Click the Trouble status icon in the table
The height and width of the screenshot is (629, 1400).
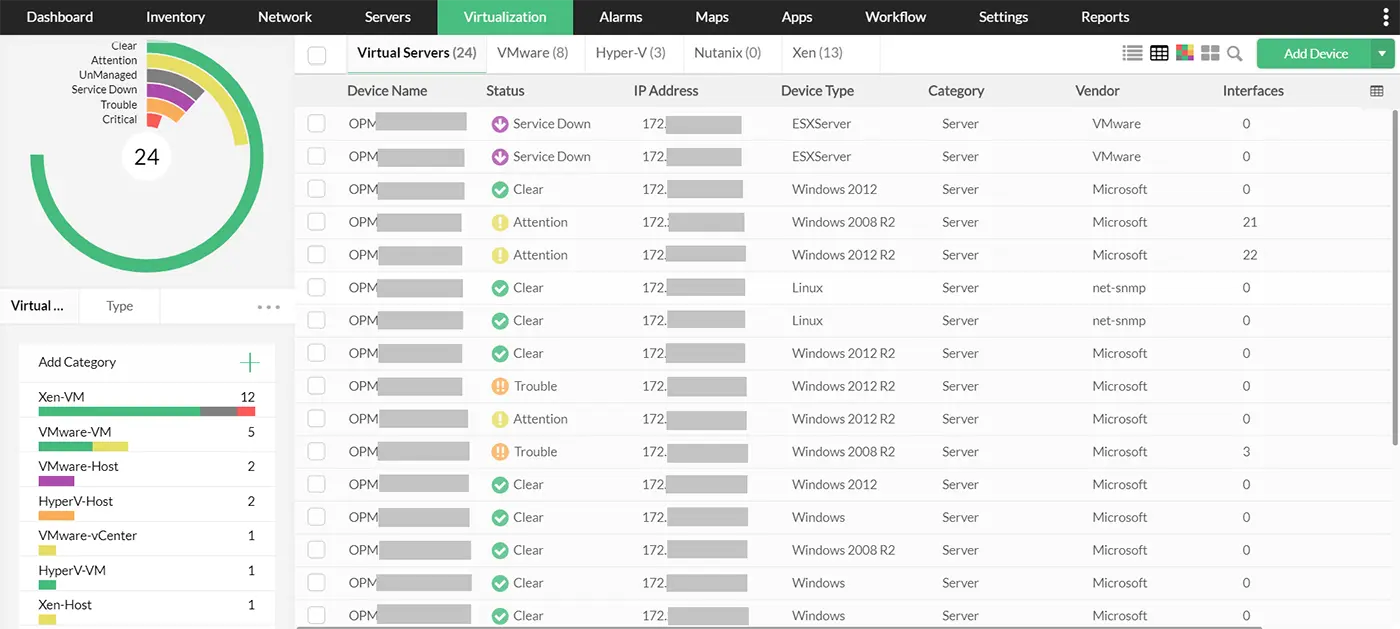[499, 385]
